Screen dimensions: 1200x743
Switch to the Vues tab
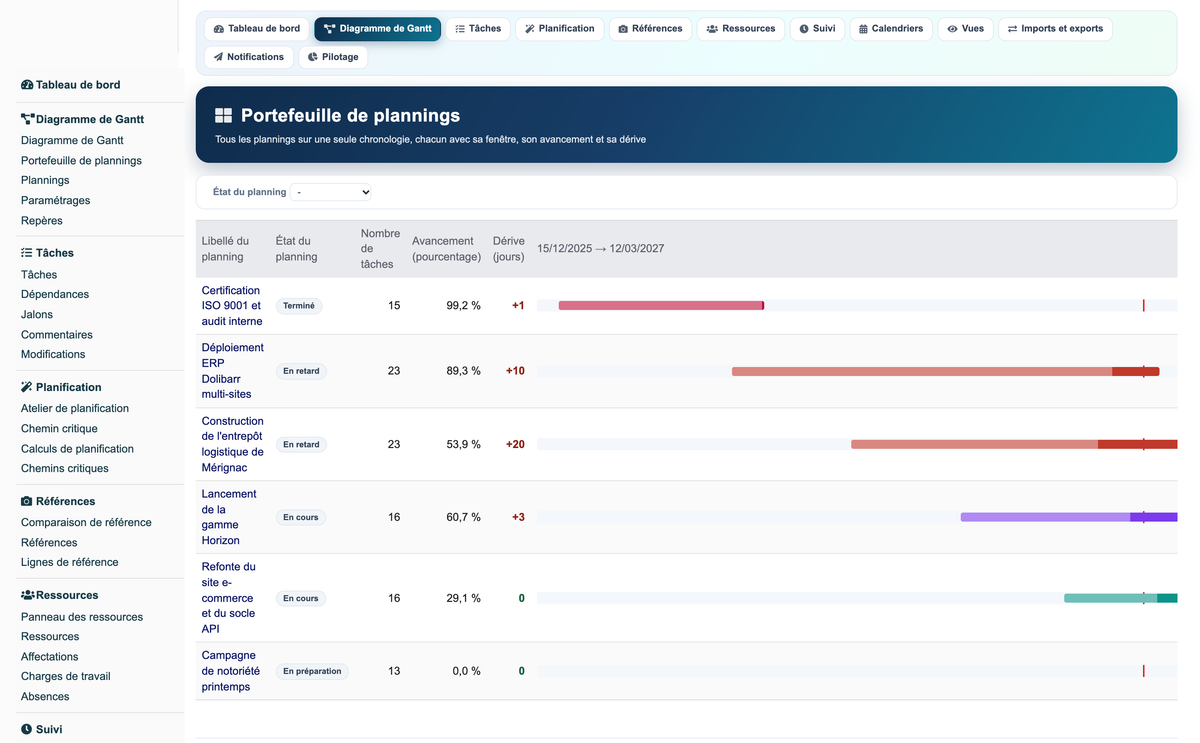coord(965,29)
